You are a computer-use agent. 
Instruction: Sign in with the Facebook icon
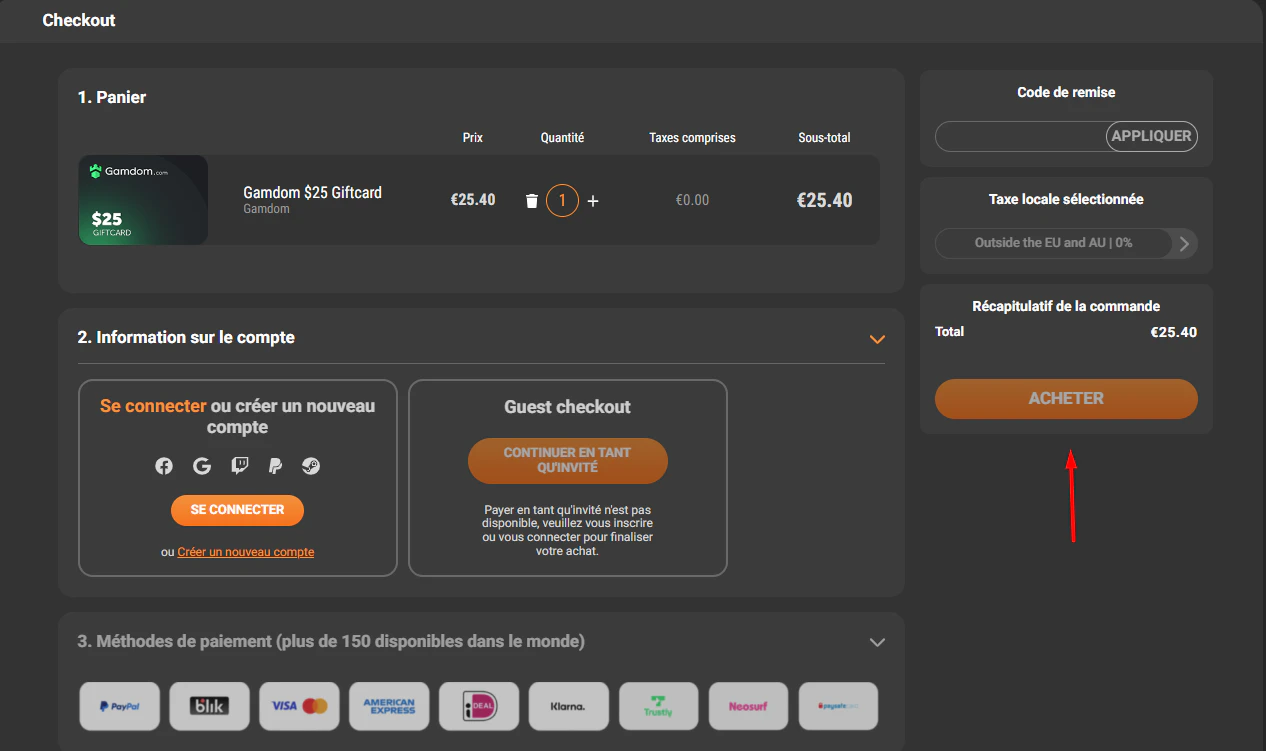point(164,466)
